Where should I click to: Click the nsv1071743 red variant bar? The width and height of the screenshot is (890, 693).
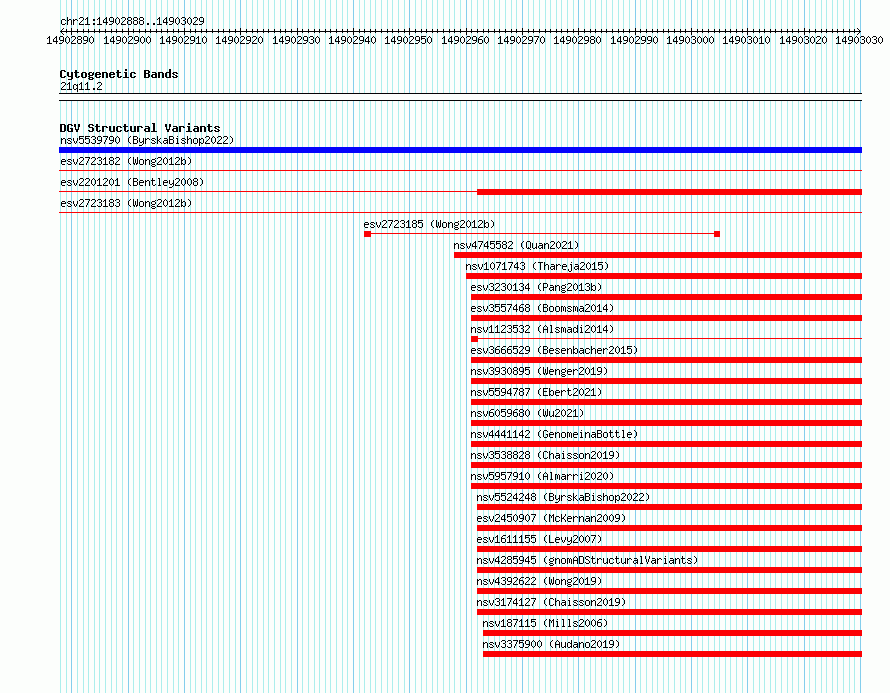point(664,276)
